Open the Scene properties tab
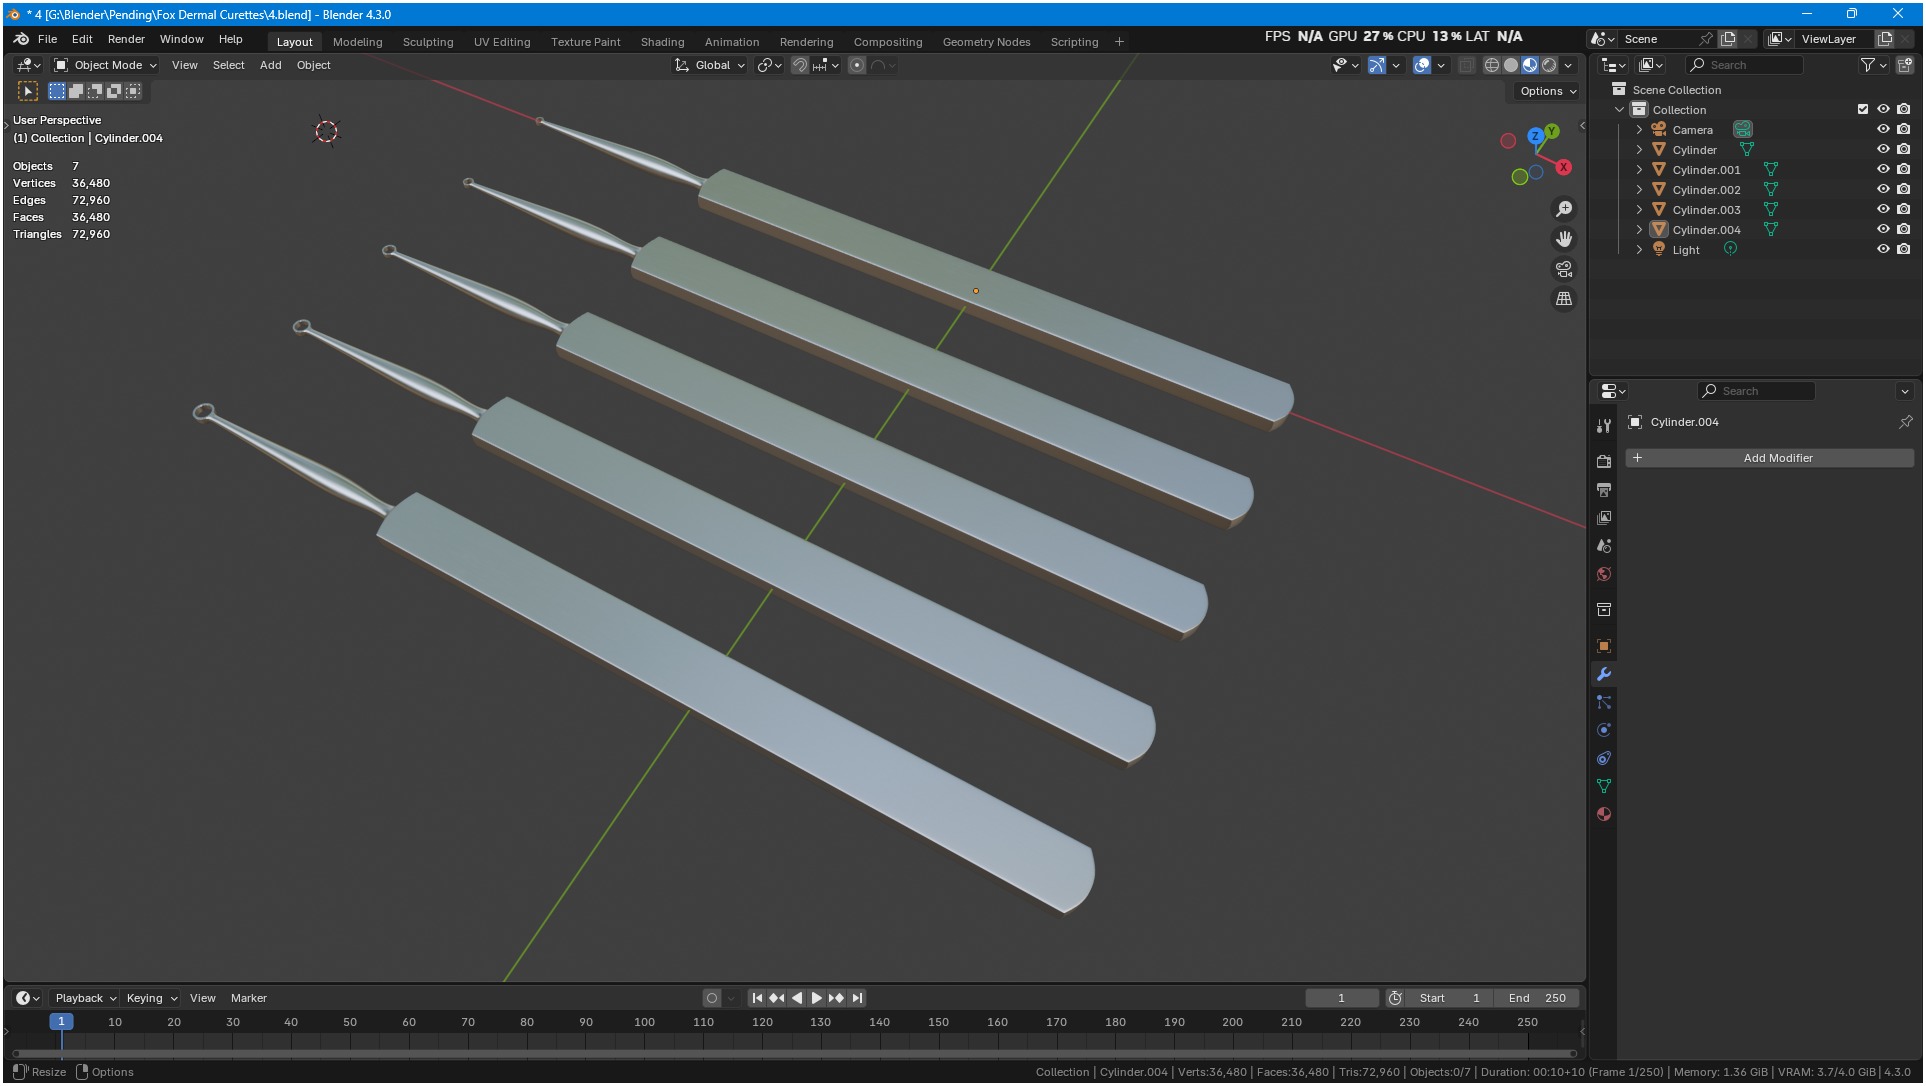This screenshot has width=1926, height=1086. (1604, 546)
